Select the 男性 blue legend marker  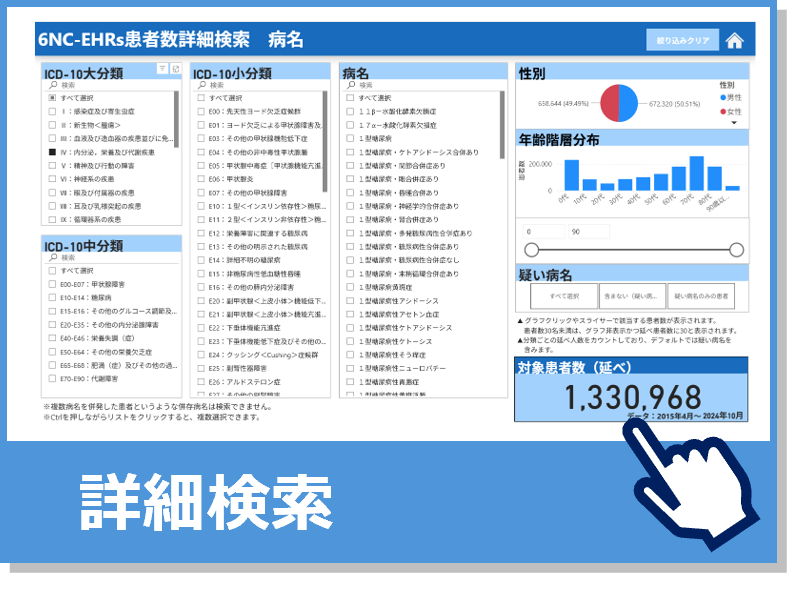(x=723, y=98)
